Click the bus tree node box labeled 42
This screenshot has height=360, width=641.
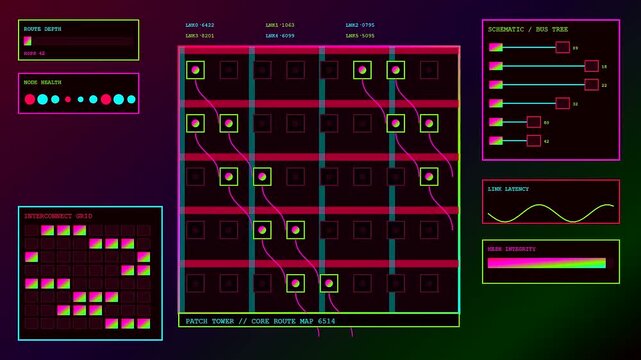pos(533,141)
